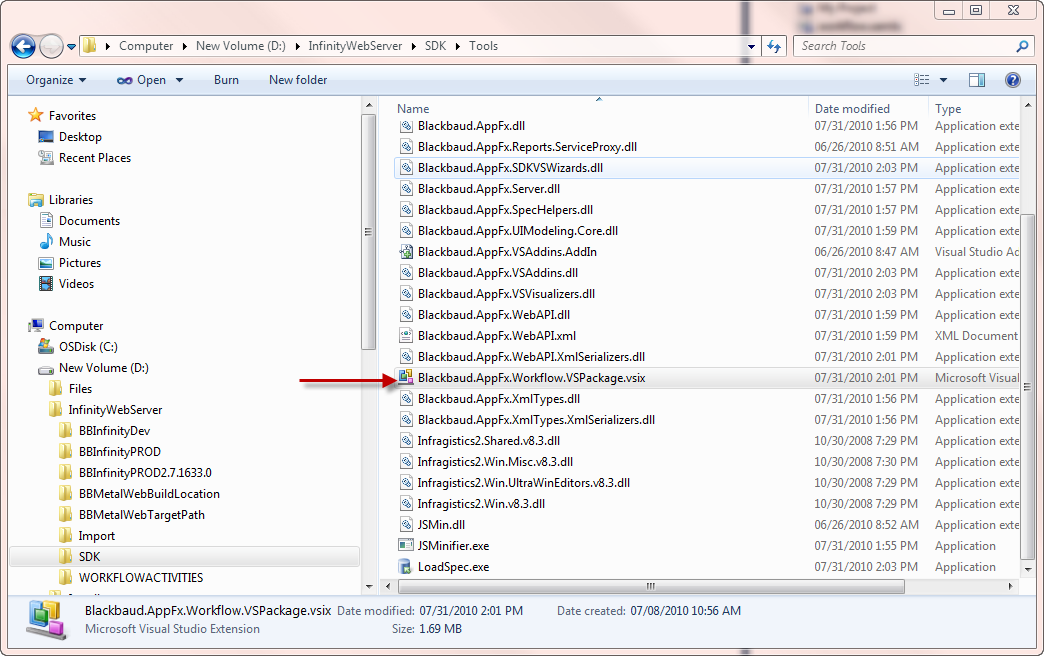Expand the Open button dropdown arrow

click(179, 80)
